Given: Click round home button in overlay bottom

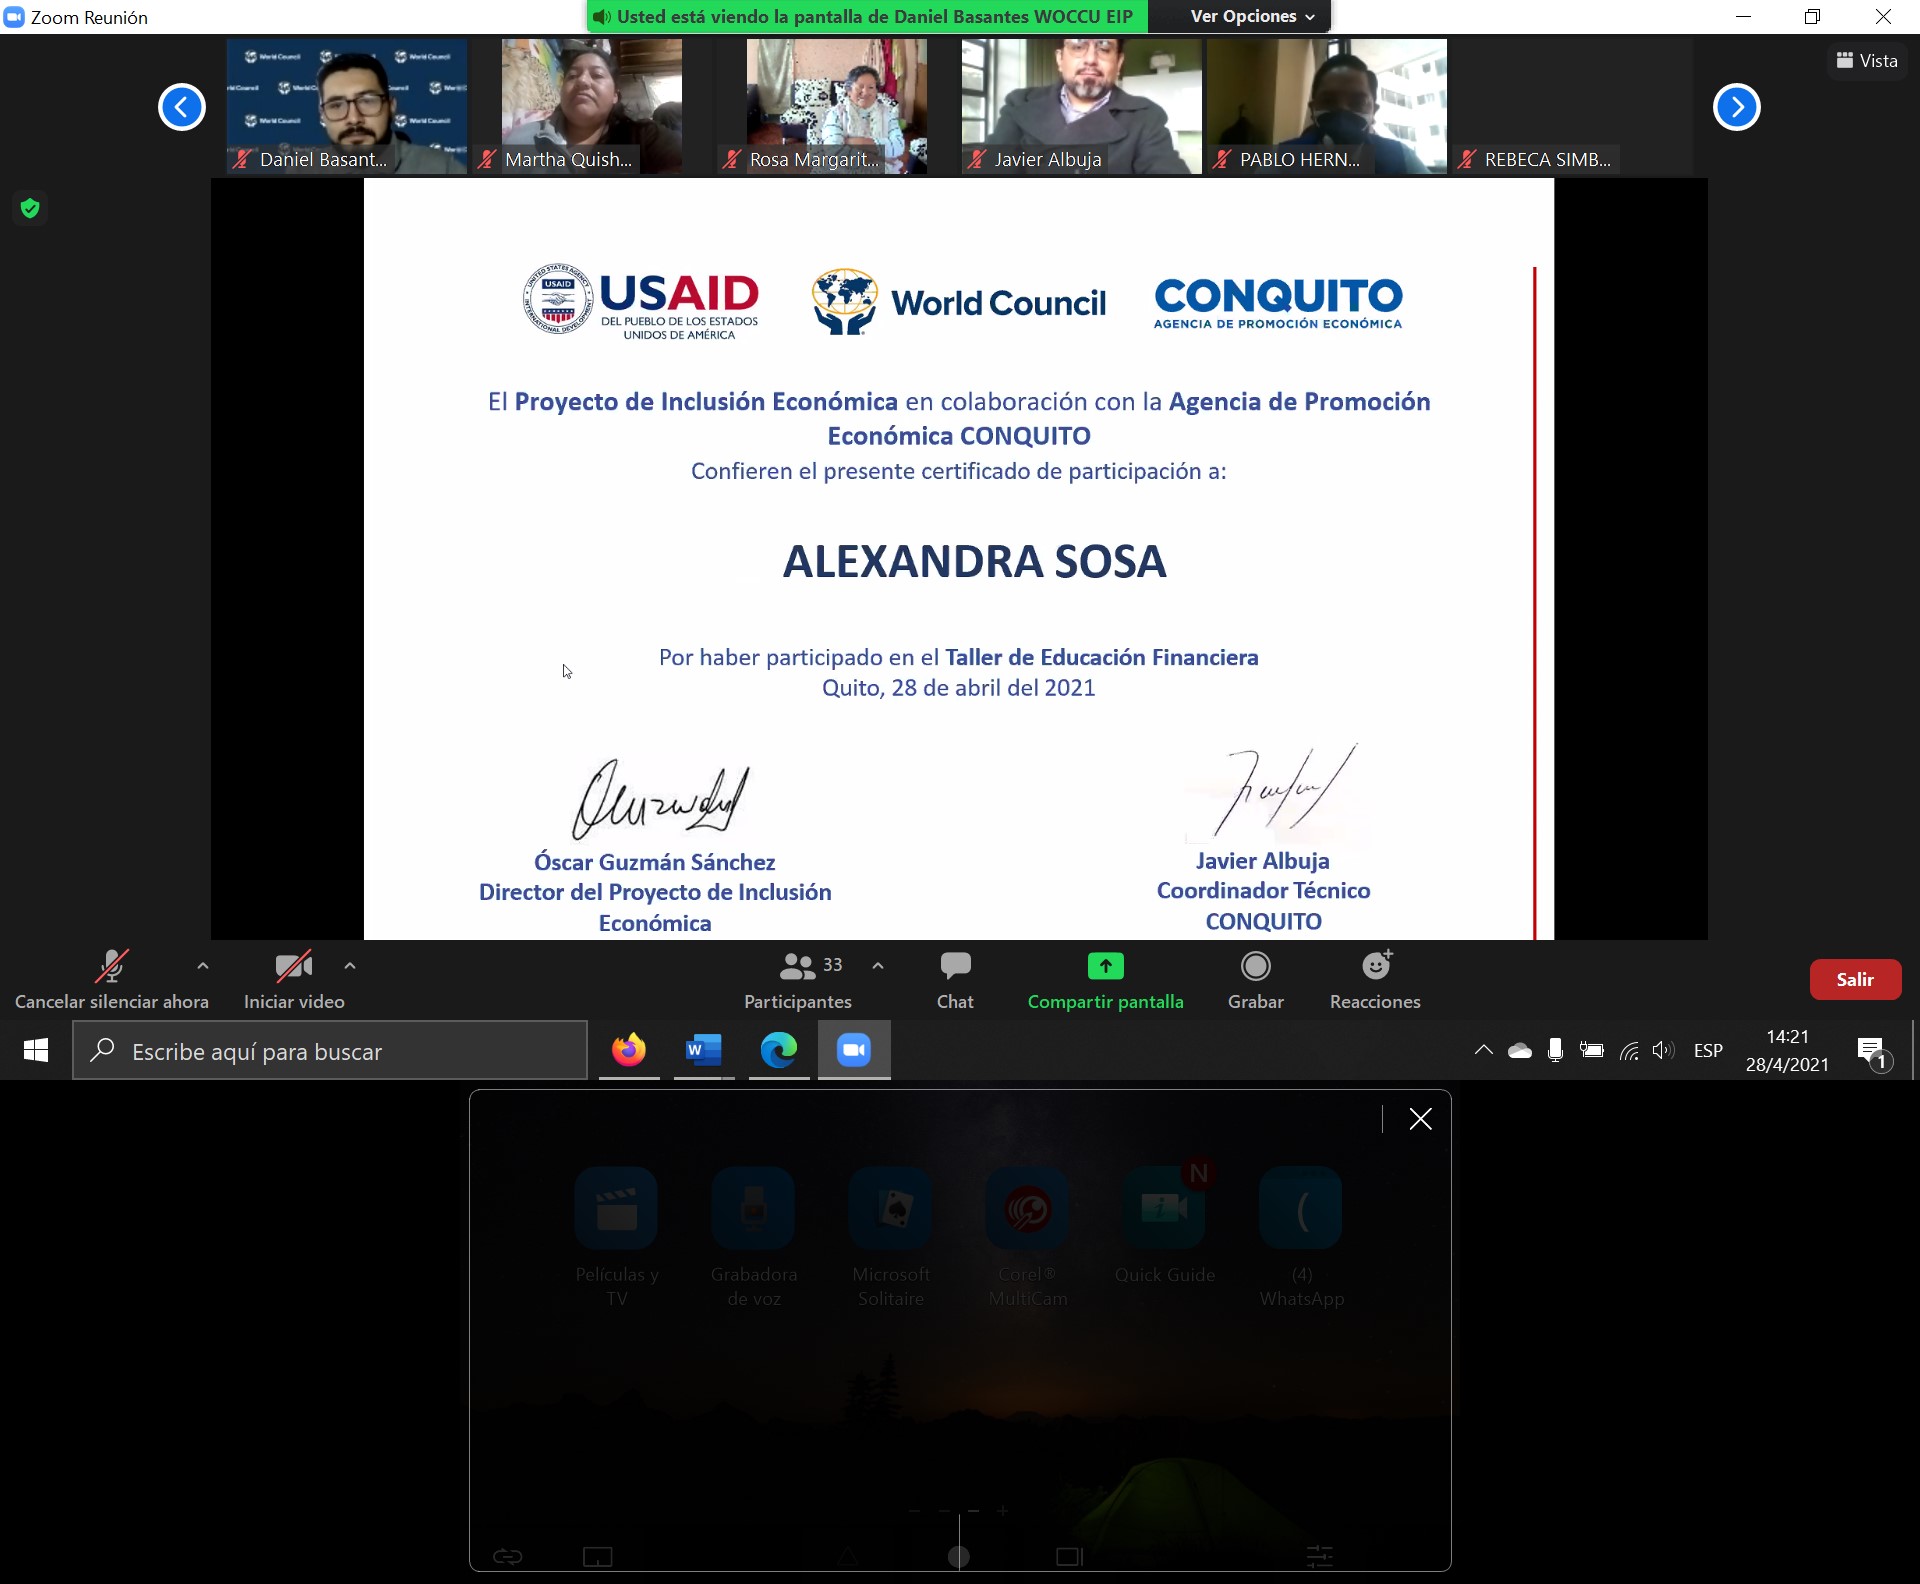Looking at the screenshot, I should tap(958, 1556).
